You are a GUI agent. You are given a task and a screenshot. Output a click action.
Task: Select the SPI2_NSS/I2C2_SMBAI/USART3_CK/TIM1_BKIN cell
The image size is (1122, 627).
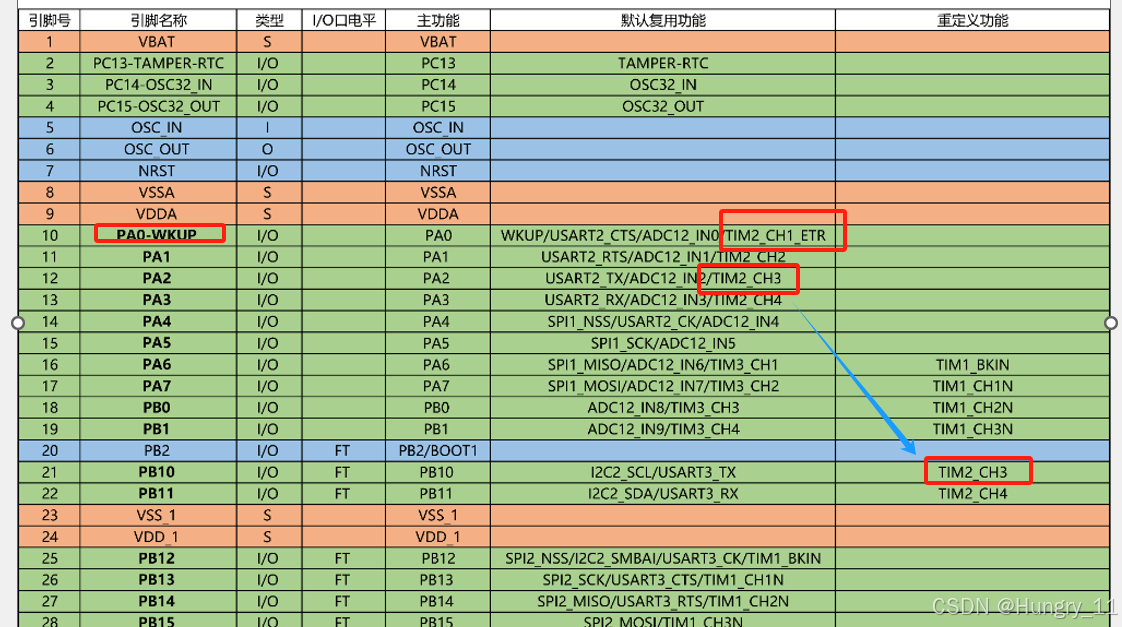pyautogui.click(x=663, y=558)
